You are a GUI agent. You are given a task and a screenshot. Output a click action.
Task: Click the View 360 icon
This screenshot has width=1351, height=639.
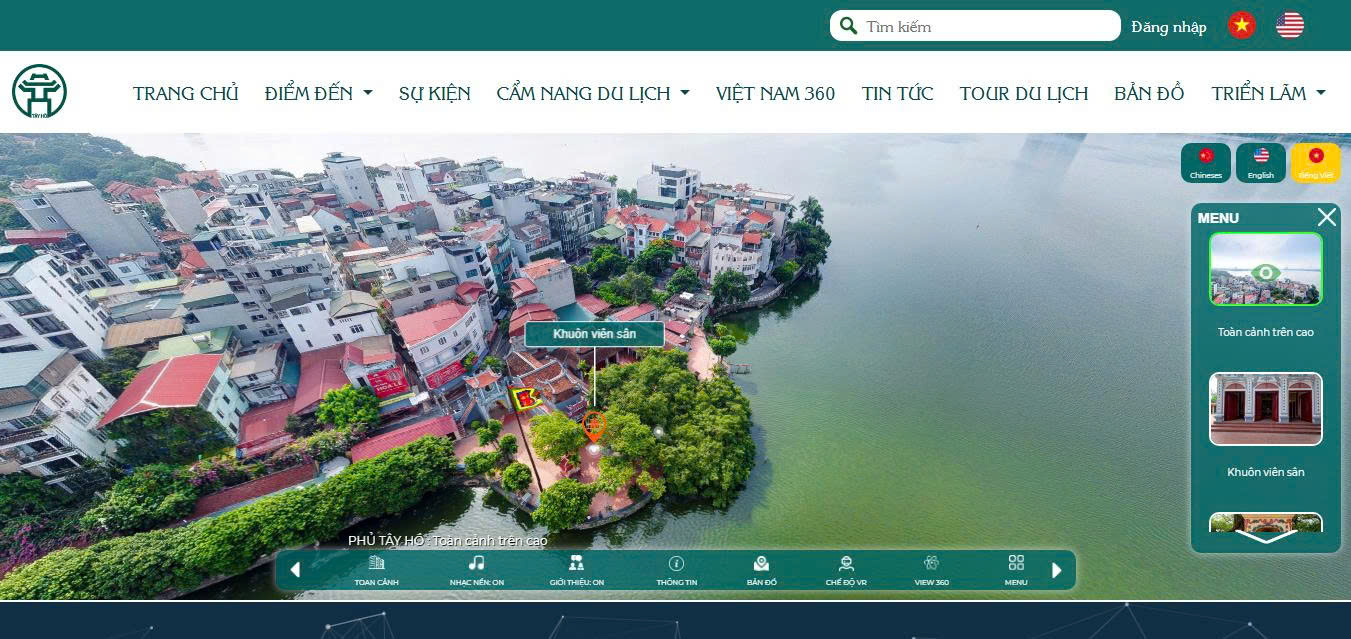[x=931, y=569]
